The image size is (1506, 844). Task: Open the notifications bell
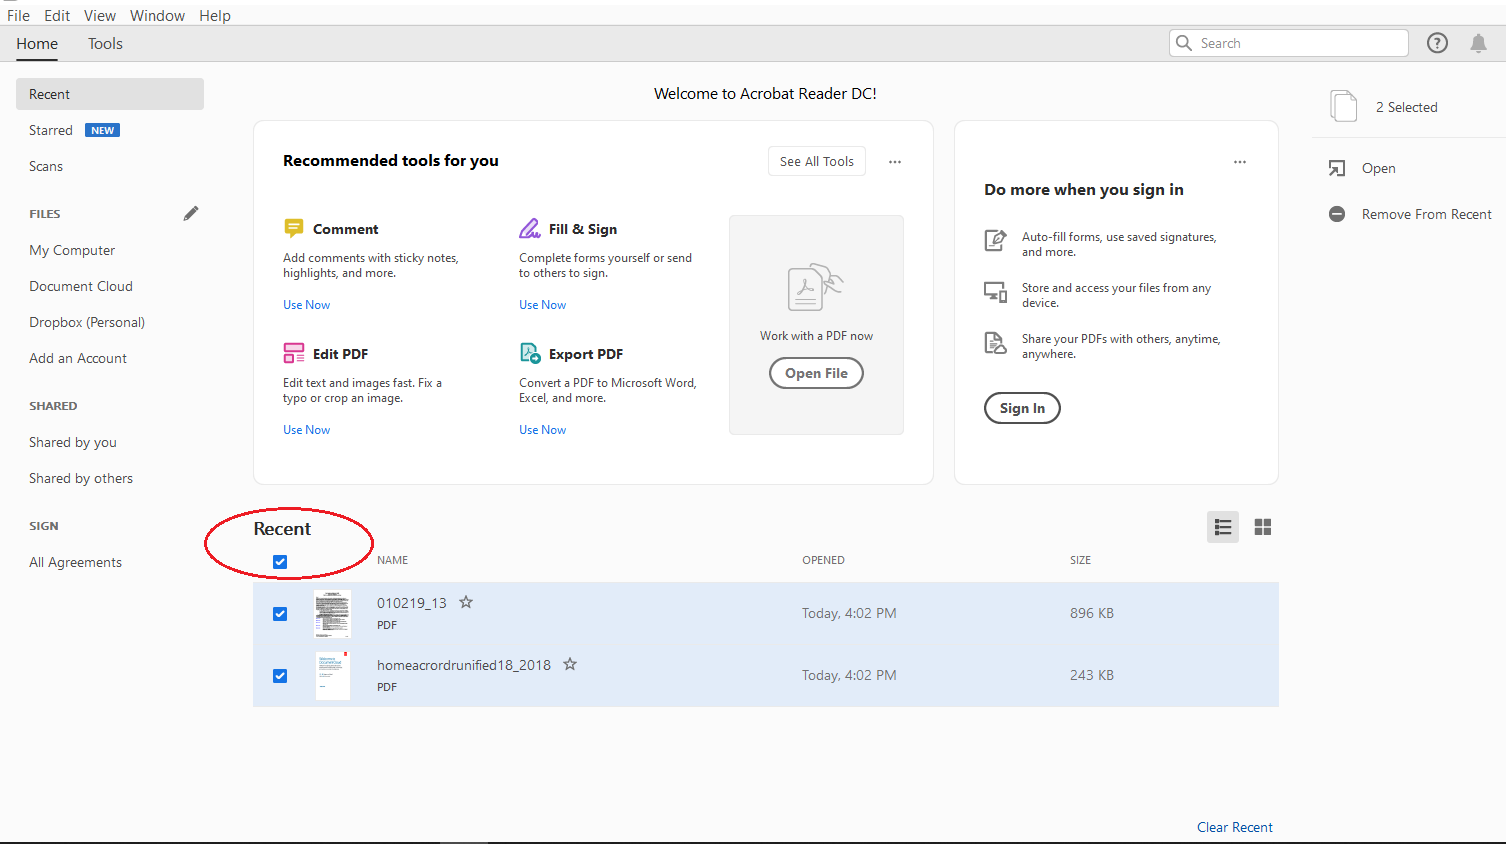pyautogui.click(x=1478, y=43)
